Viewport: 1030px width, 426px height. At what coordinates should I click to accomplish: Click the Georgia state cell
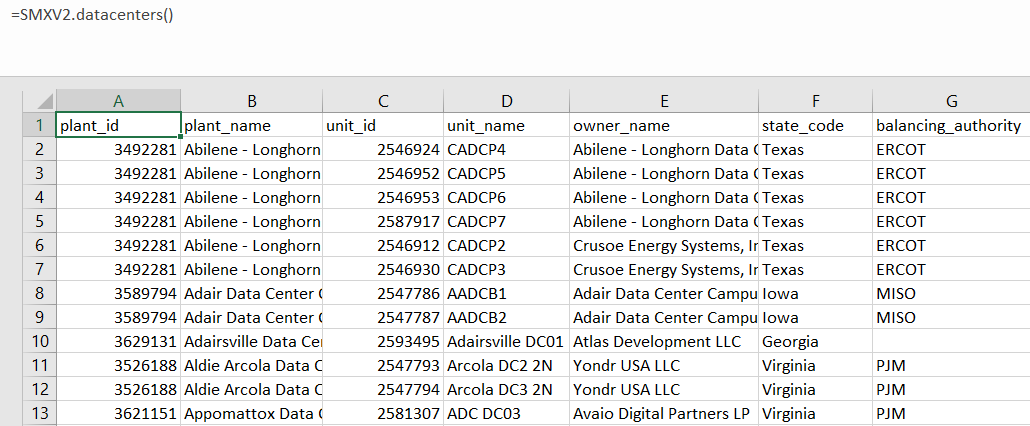coord(815,341)
